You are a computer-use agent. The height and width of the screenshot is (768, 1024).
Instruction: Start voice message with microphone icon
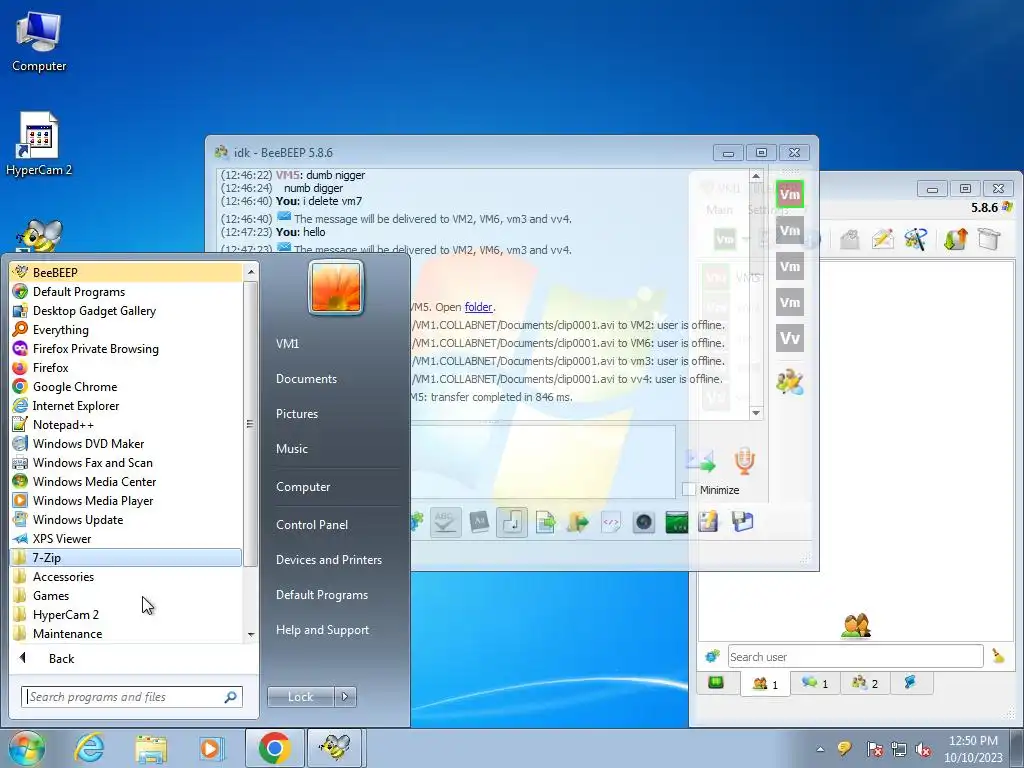point(744,460)
